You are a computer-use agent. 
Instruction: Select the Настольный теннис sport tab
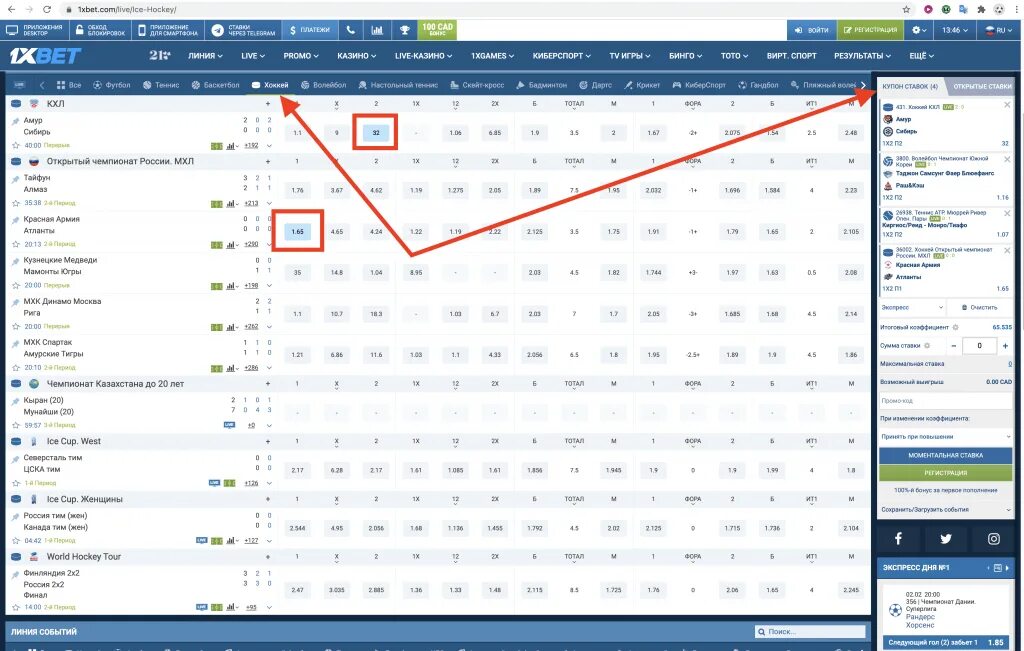398,85
